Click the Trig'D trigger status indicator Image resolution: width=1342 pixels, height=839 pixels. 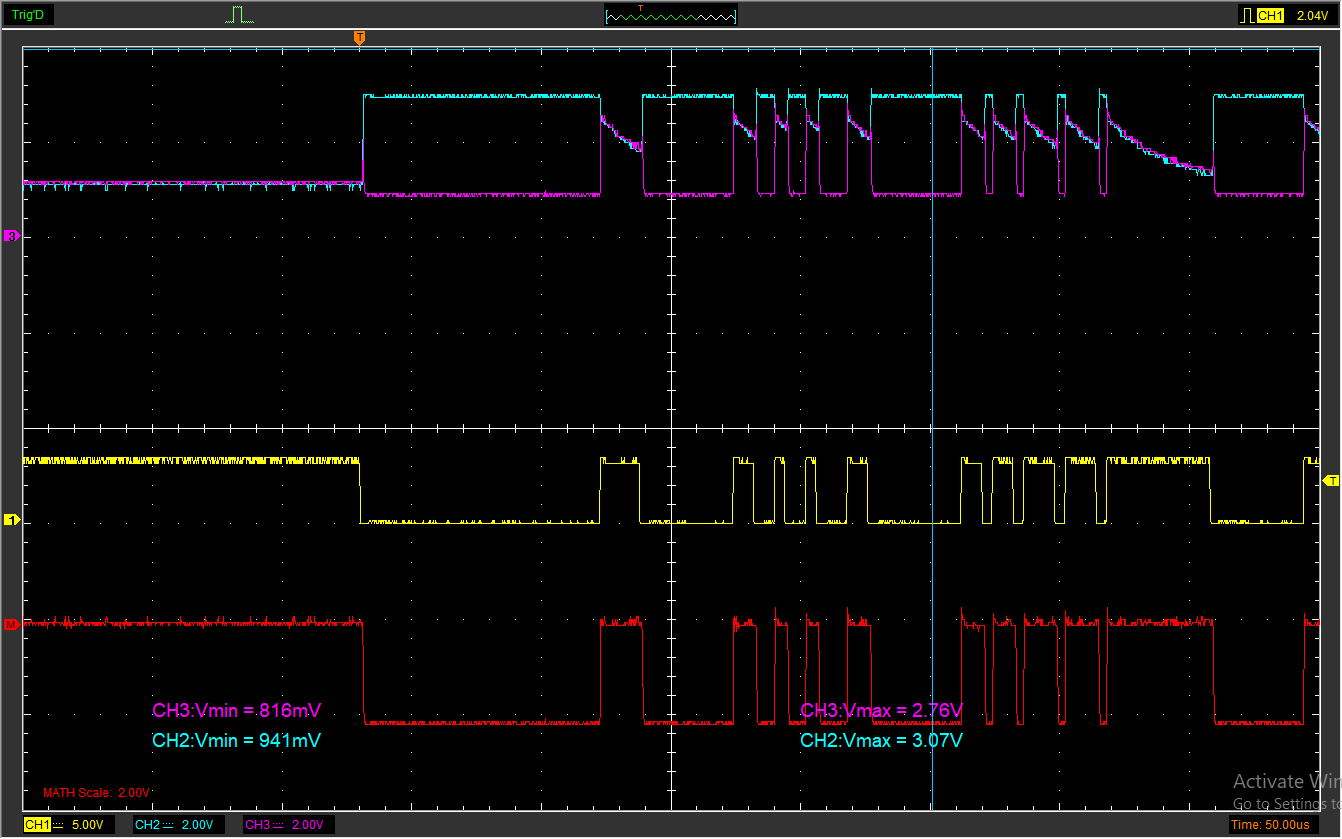point(29,15)
